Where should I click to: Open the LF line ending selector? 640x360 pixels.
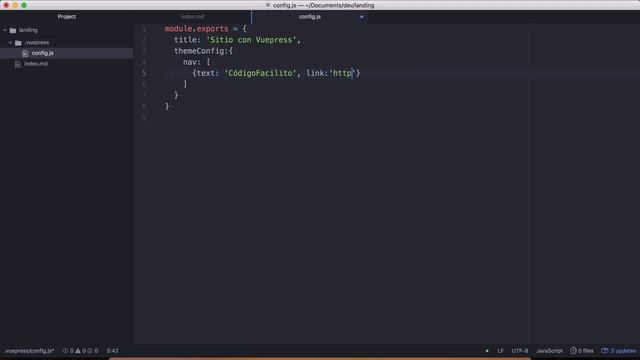click(x=500, y=351)
